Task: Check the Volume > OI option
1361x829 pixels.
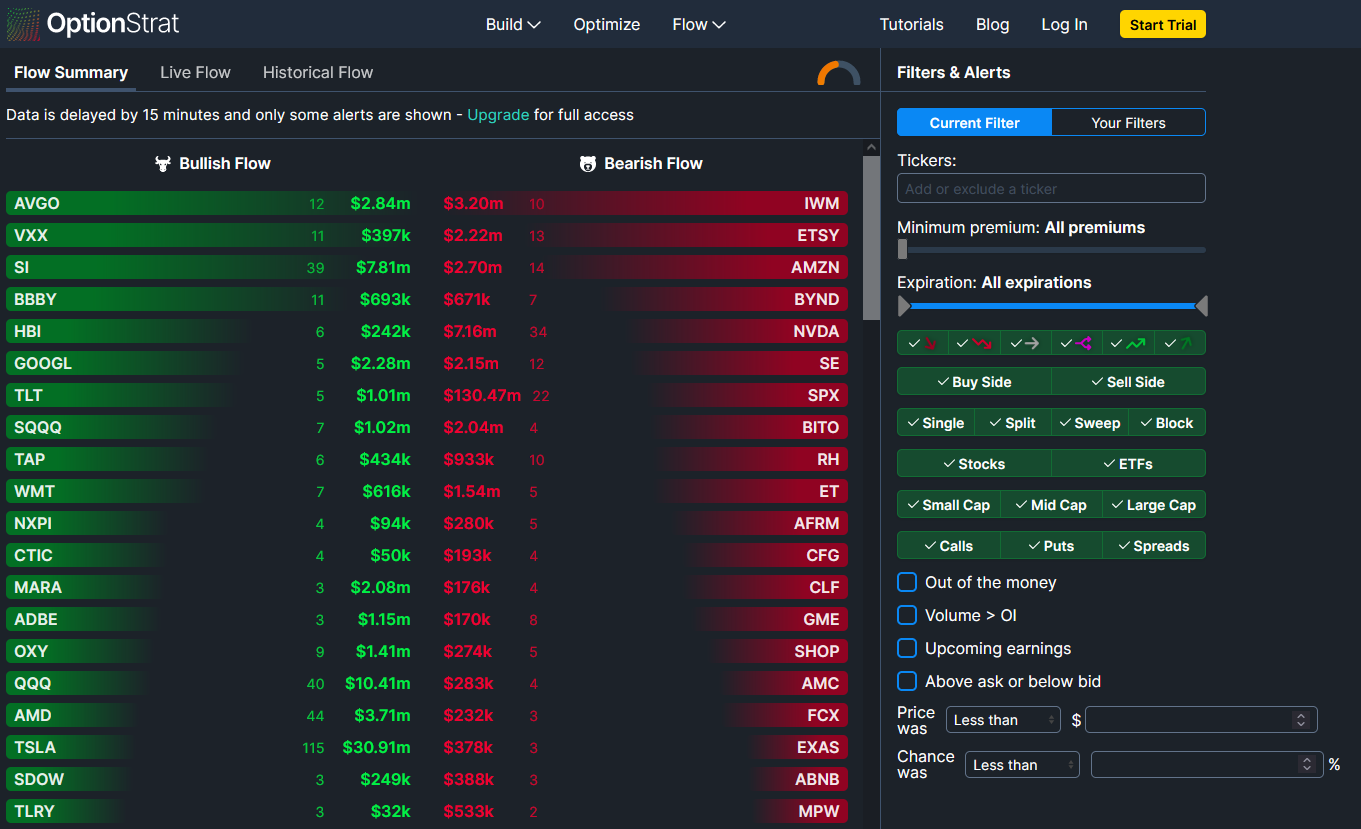Action: coord(907,615)
